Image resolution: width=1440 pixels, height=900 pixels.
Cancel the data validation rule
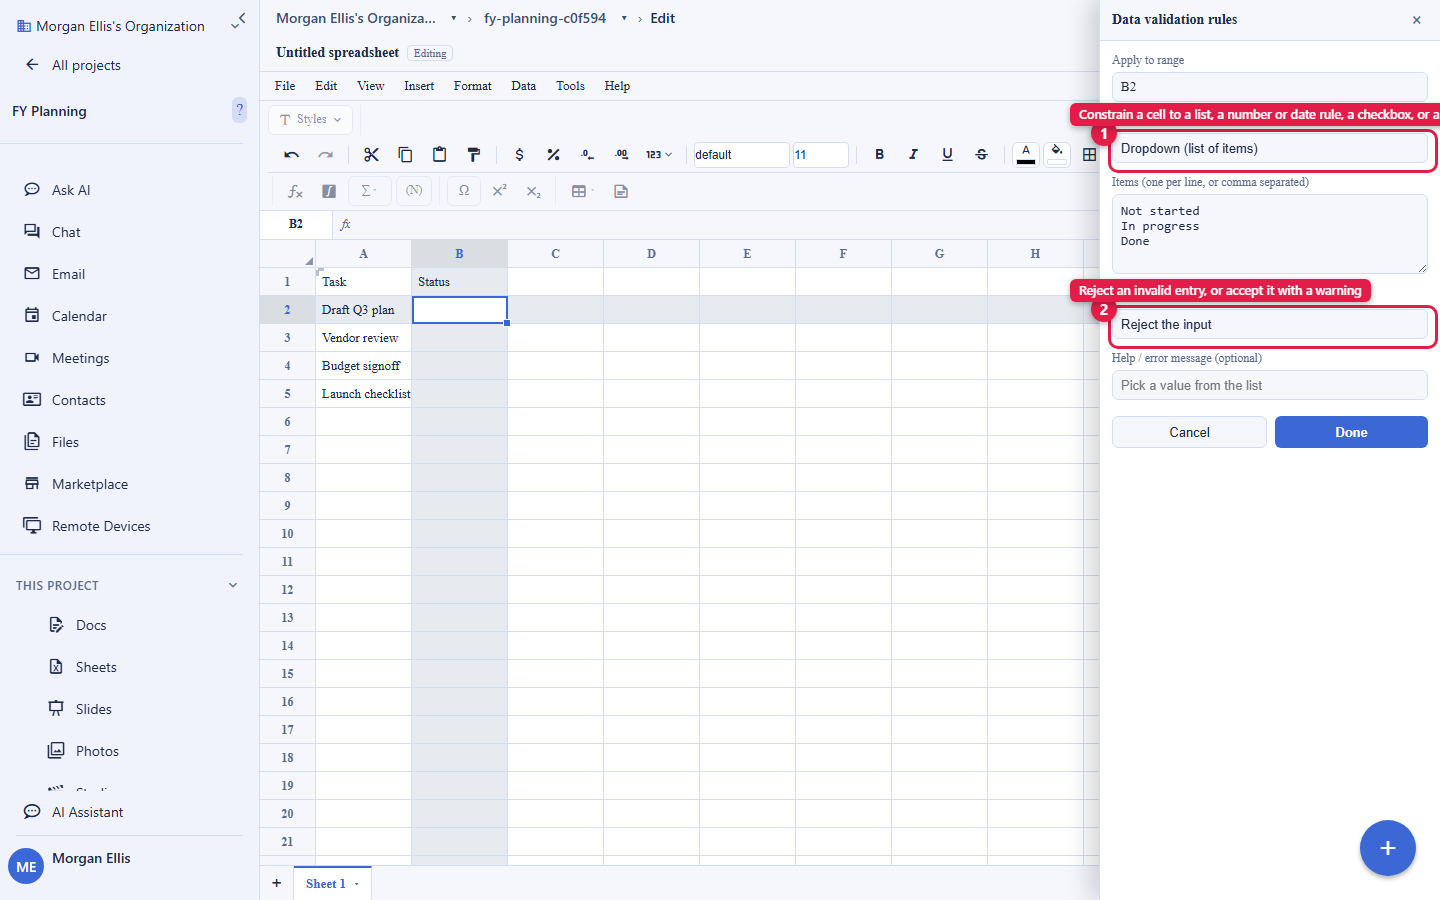point(1190,432)
